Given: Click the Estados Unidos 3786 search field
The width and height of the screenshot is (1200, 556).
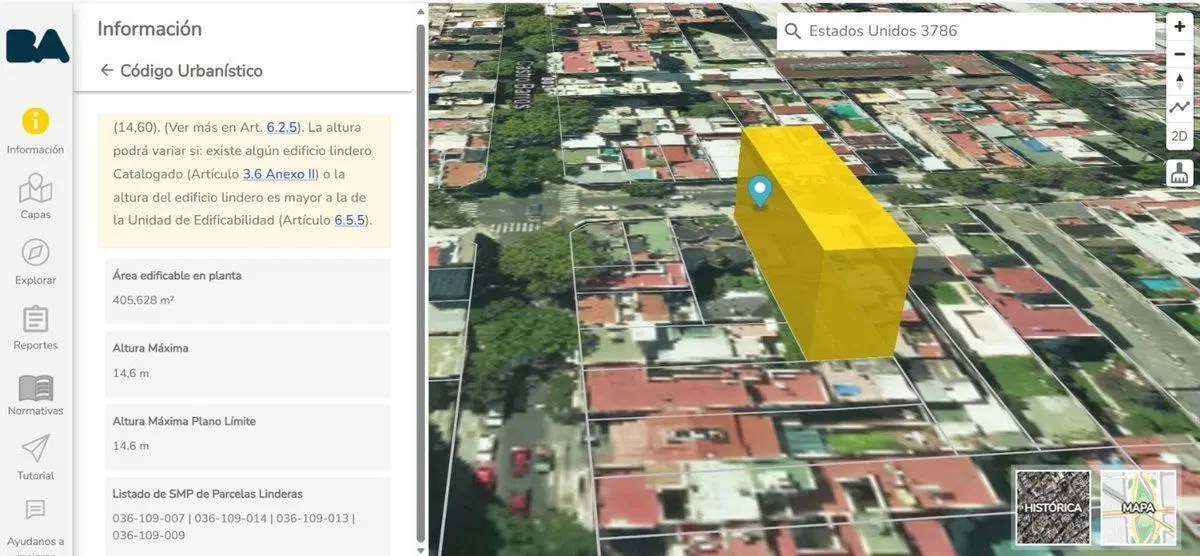Looking at the screenshot, I should (966, 32).
